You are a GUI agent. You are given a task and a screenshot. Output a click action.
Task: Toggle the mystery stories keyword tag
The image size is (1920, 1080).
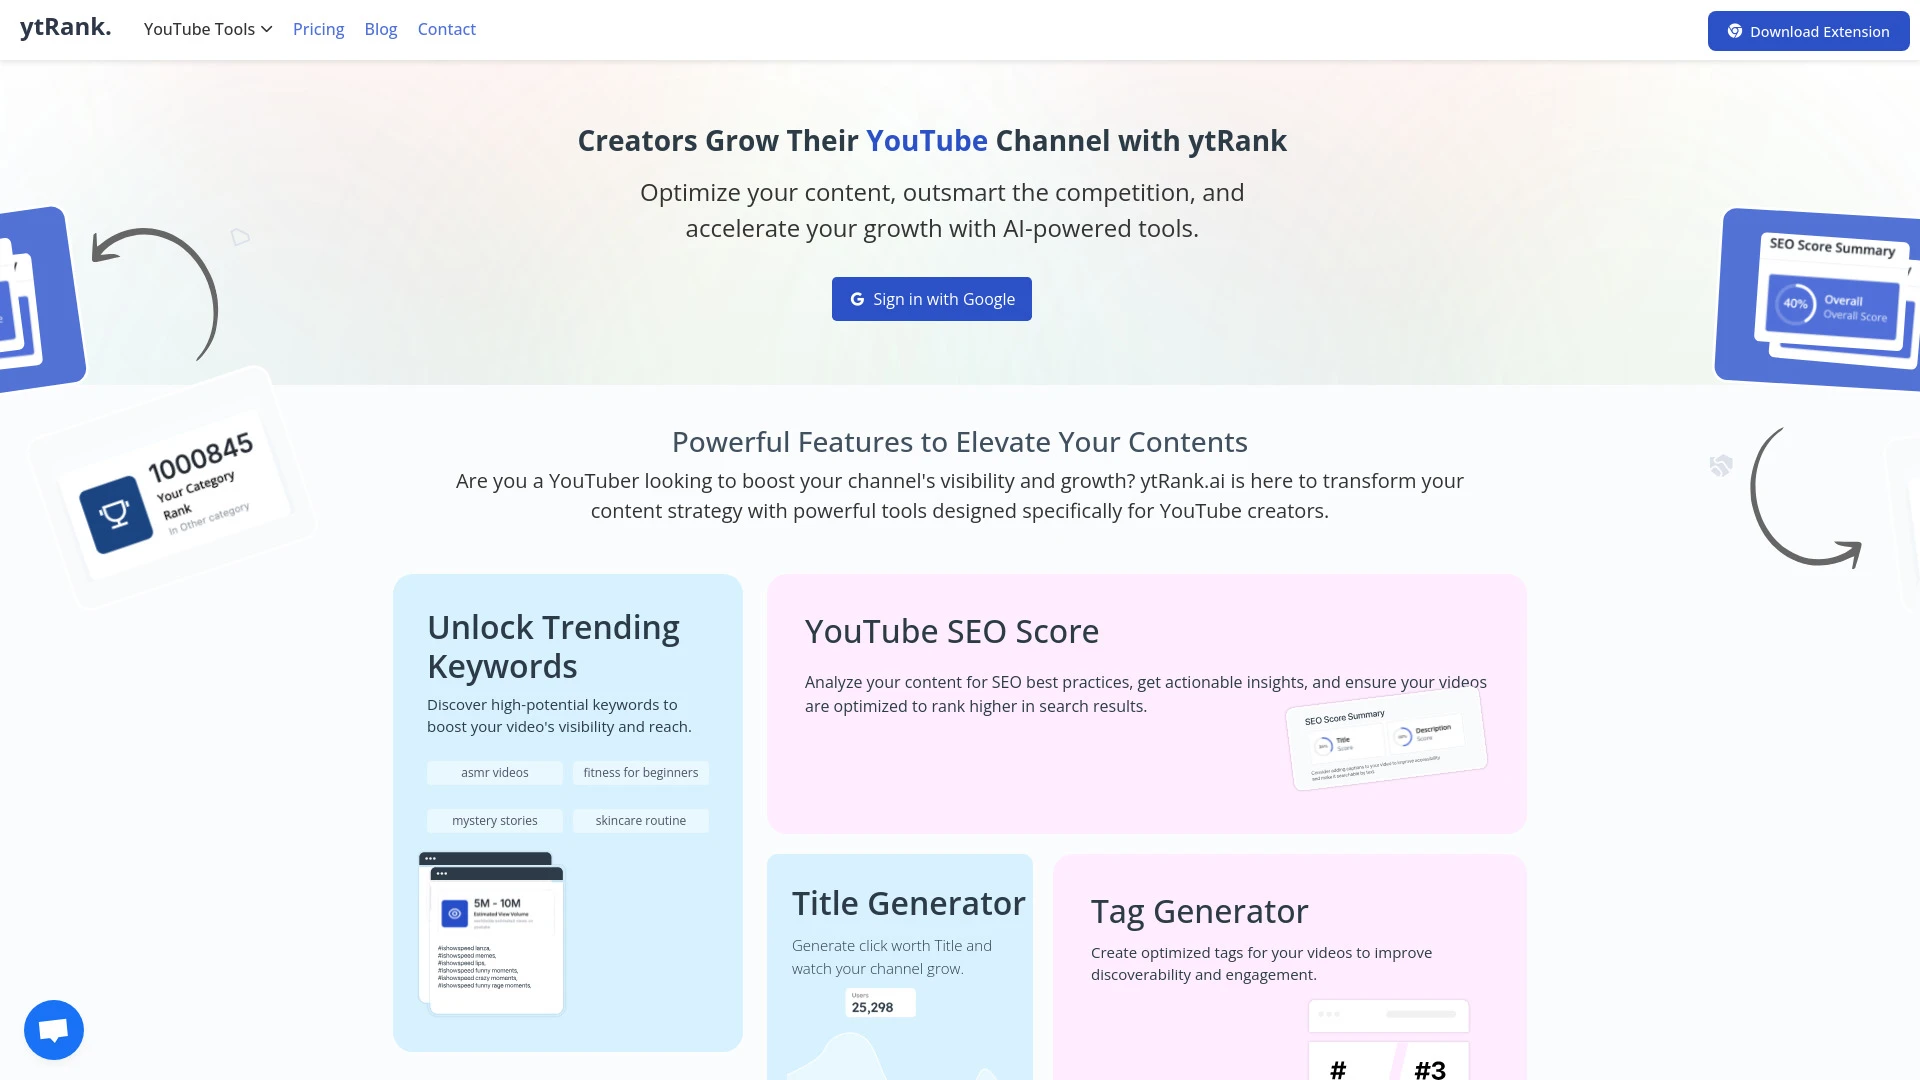point(493,819)
